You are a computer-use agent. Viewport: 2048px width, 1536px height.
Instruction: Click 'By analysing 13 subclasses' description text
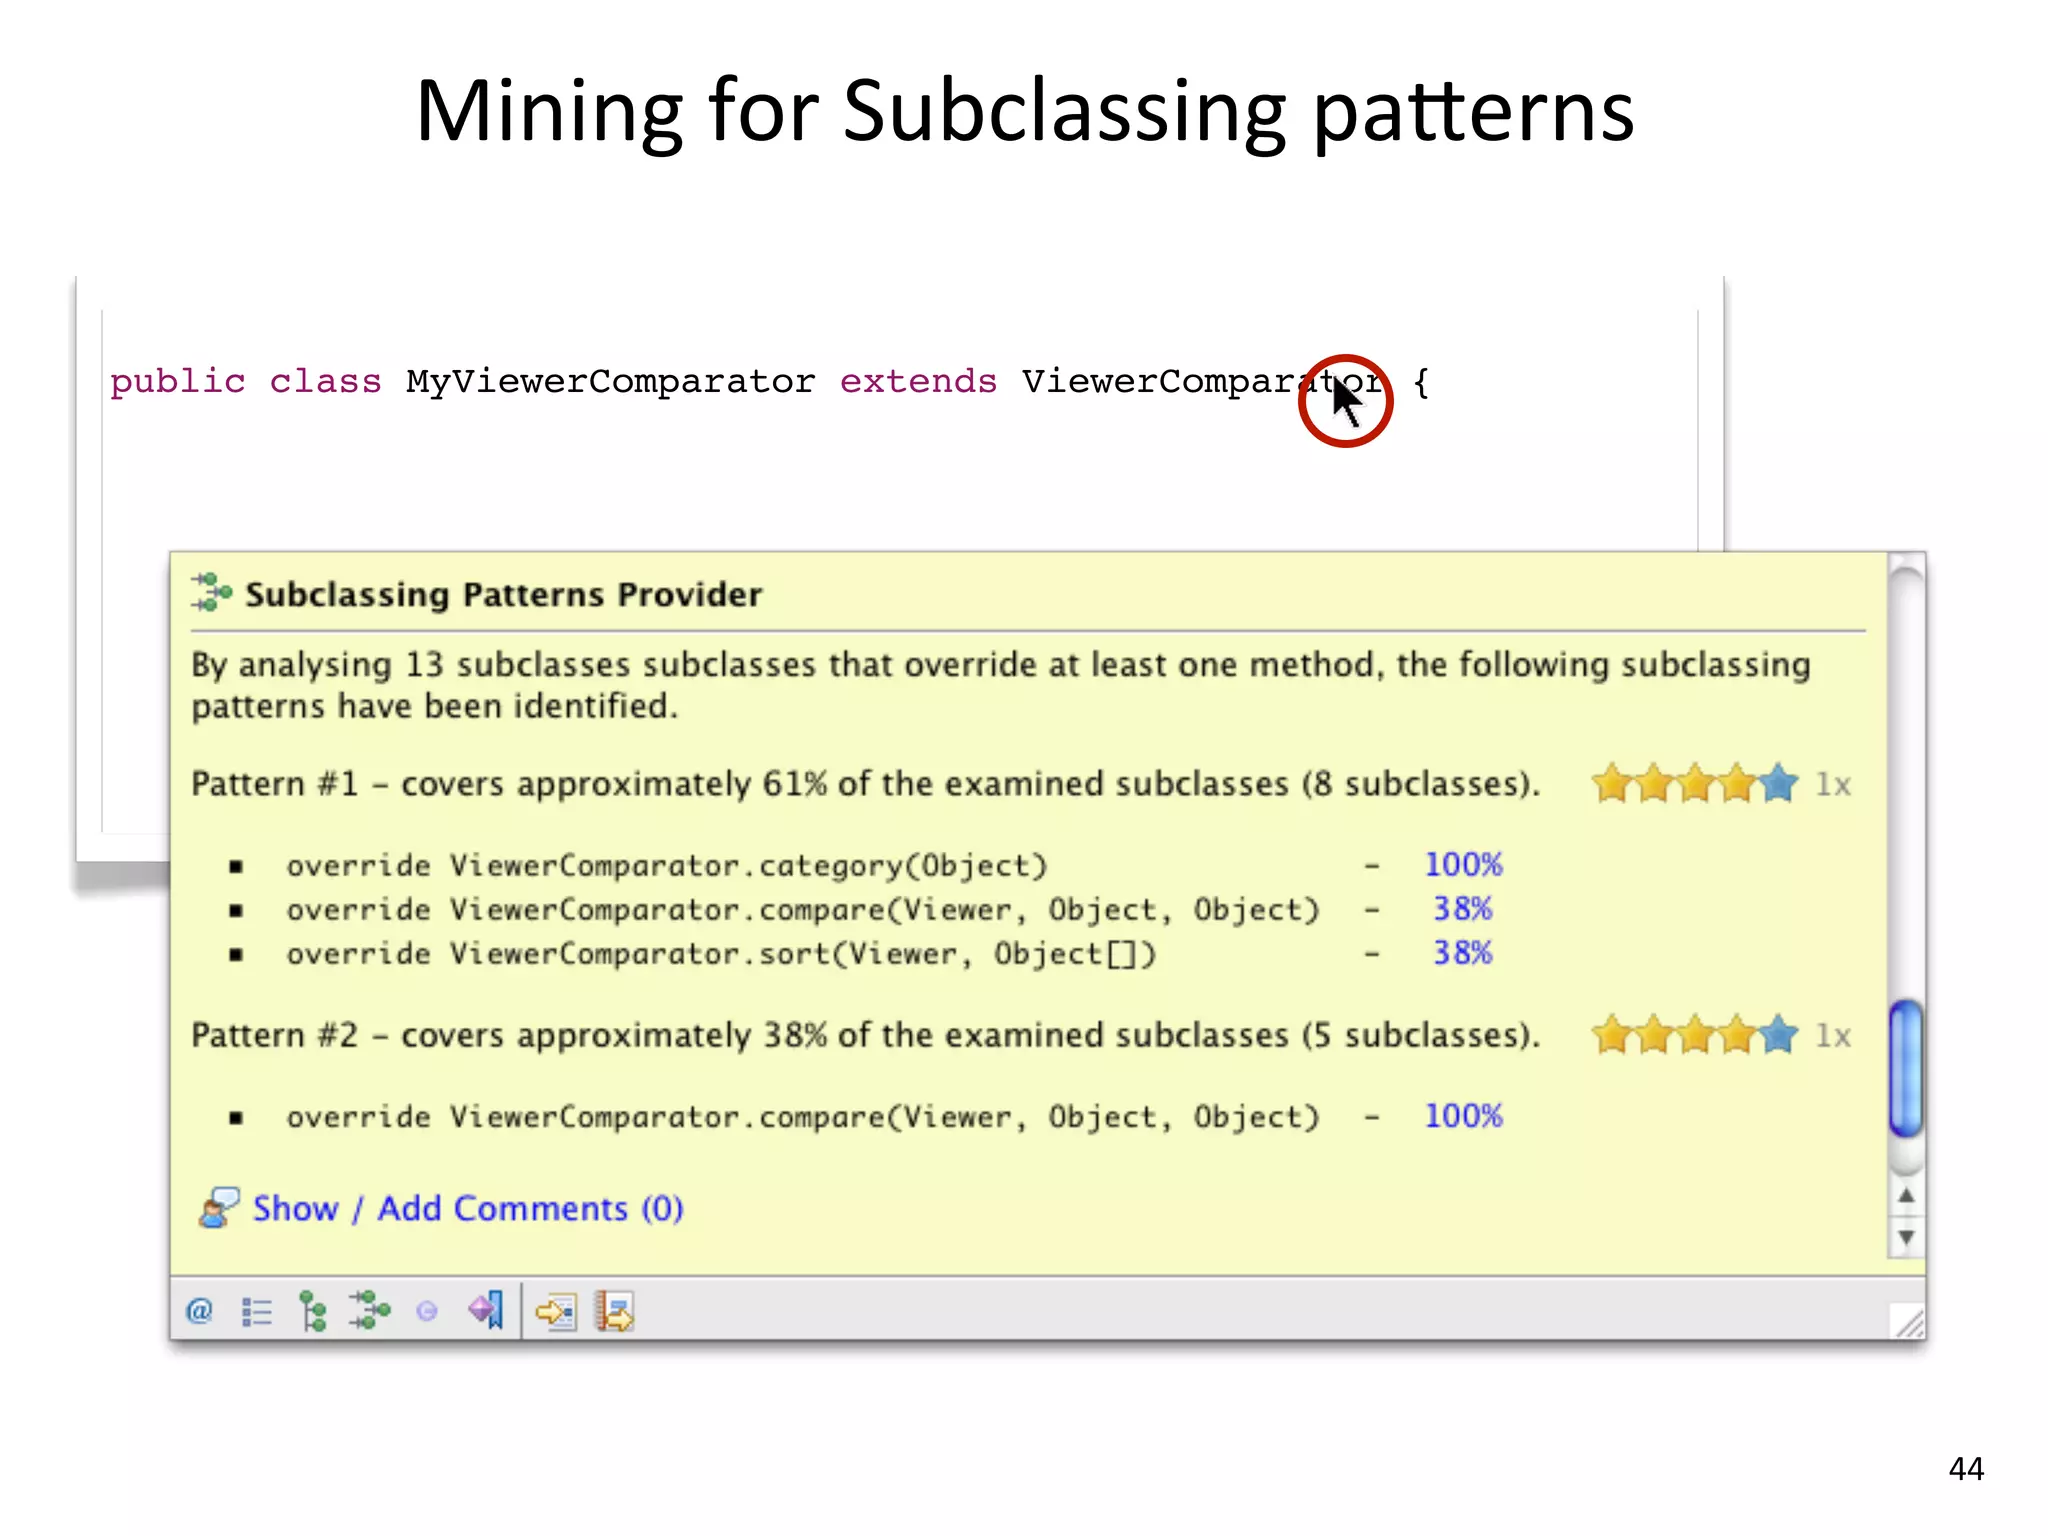pos(1001,685)
